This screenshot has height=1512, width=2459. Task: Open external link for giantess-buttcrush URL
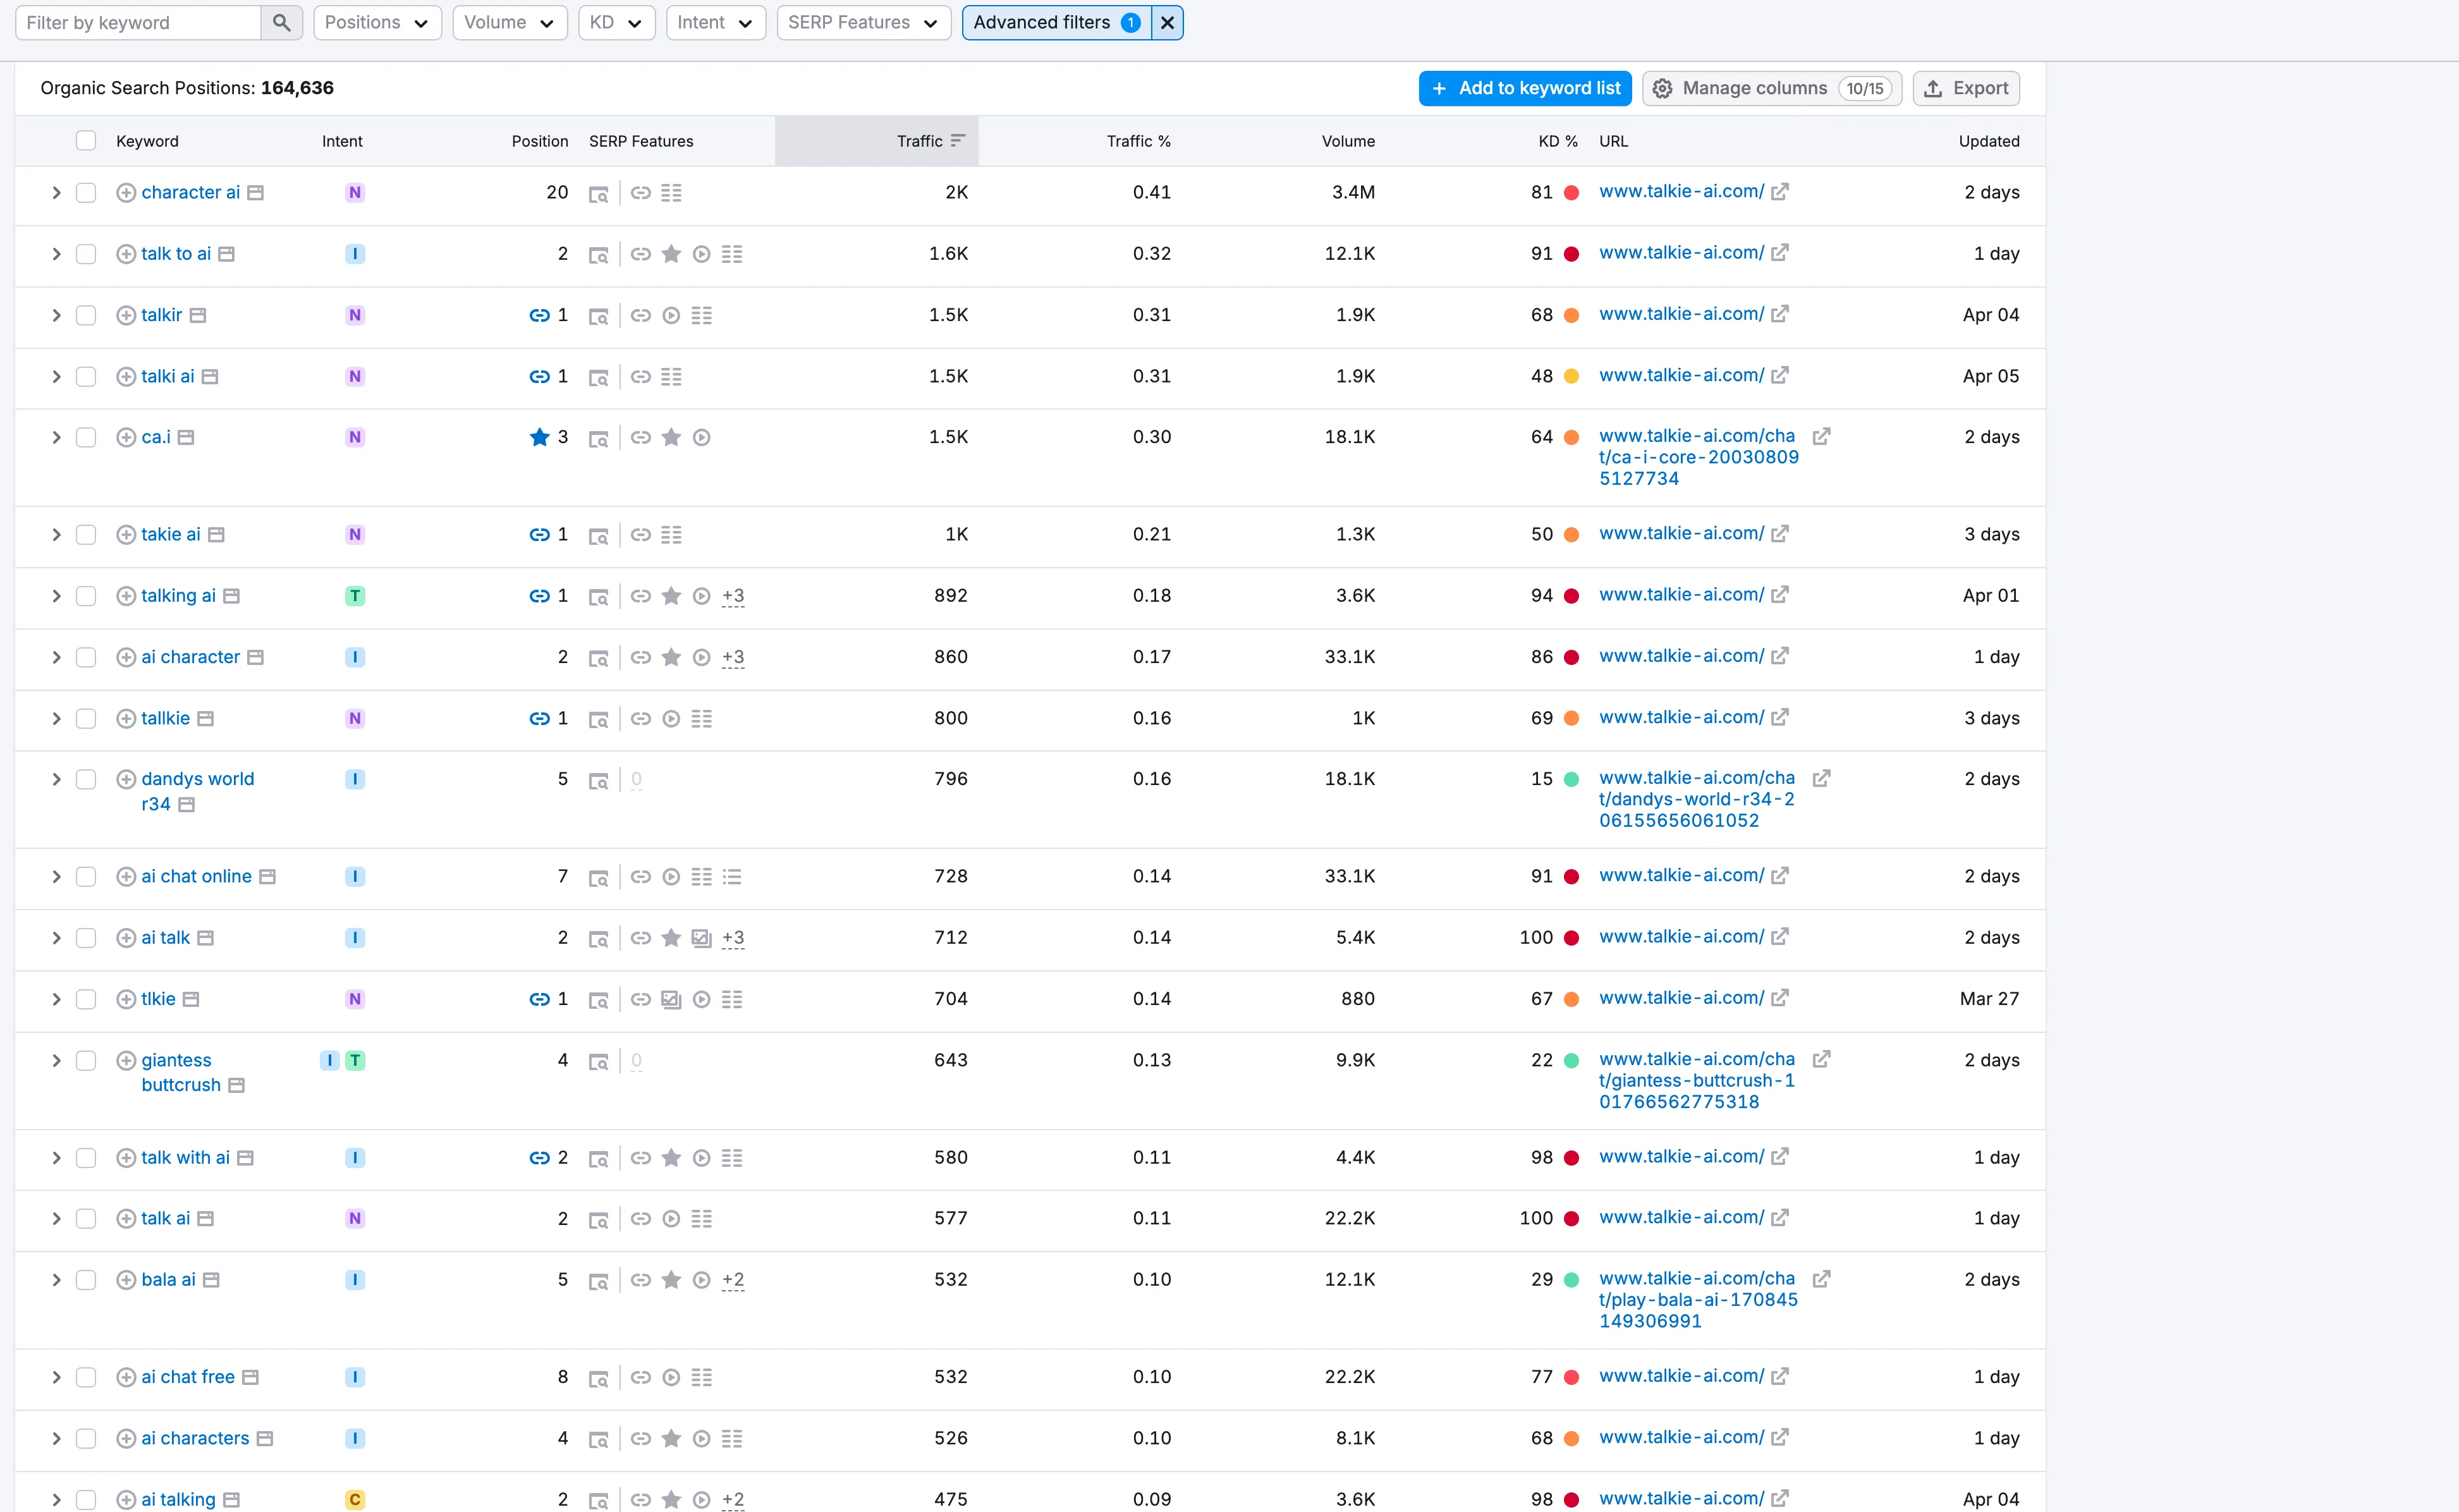point(1821,1059)
